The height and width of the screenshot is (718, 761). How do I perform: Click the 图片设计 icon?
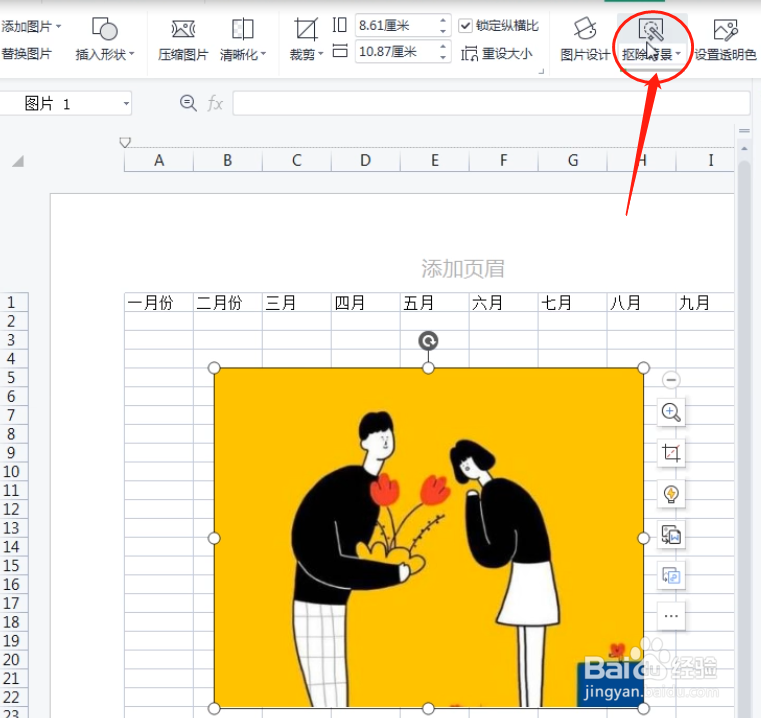coord(585,29)
